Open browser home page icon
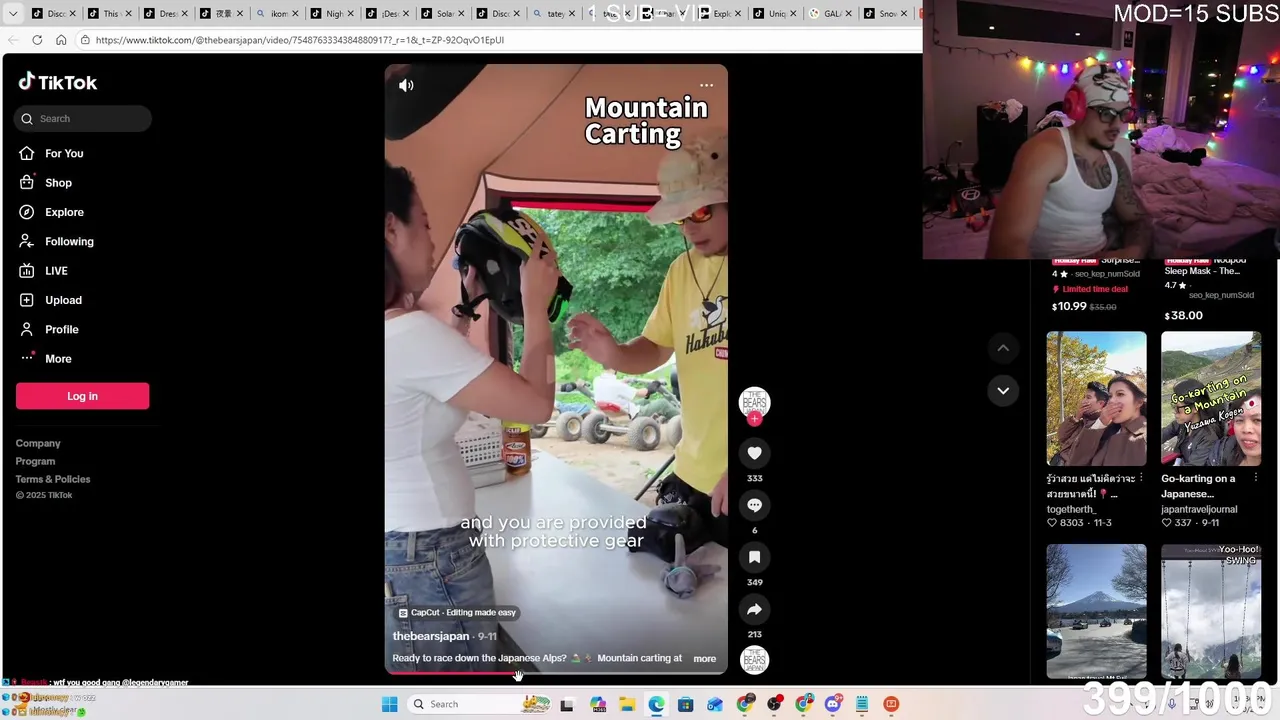The height and width of the screenshot is (720, 1280). 61,40
